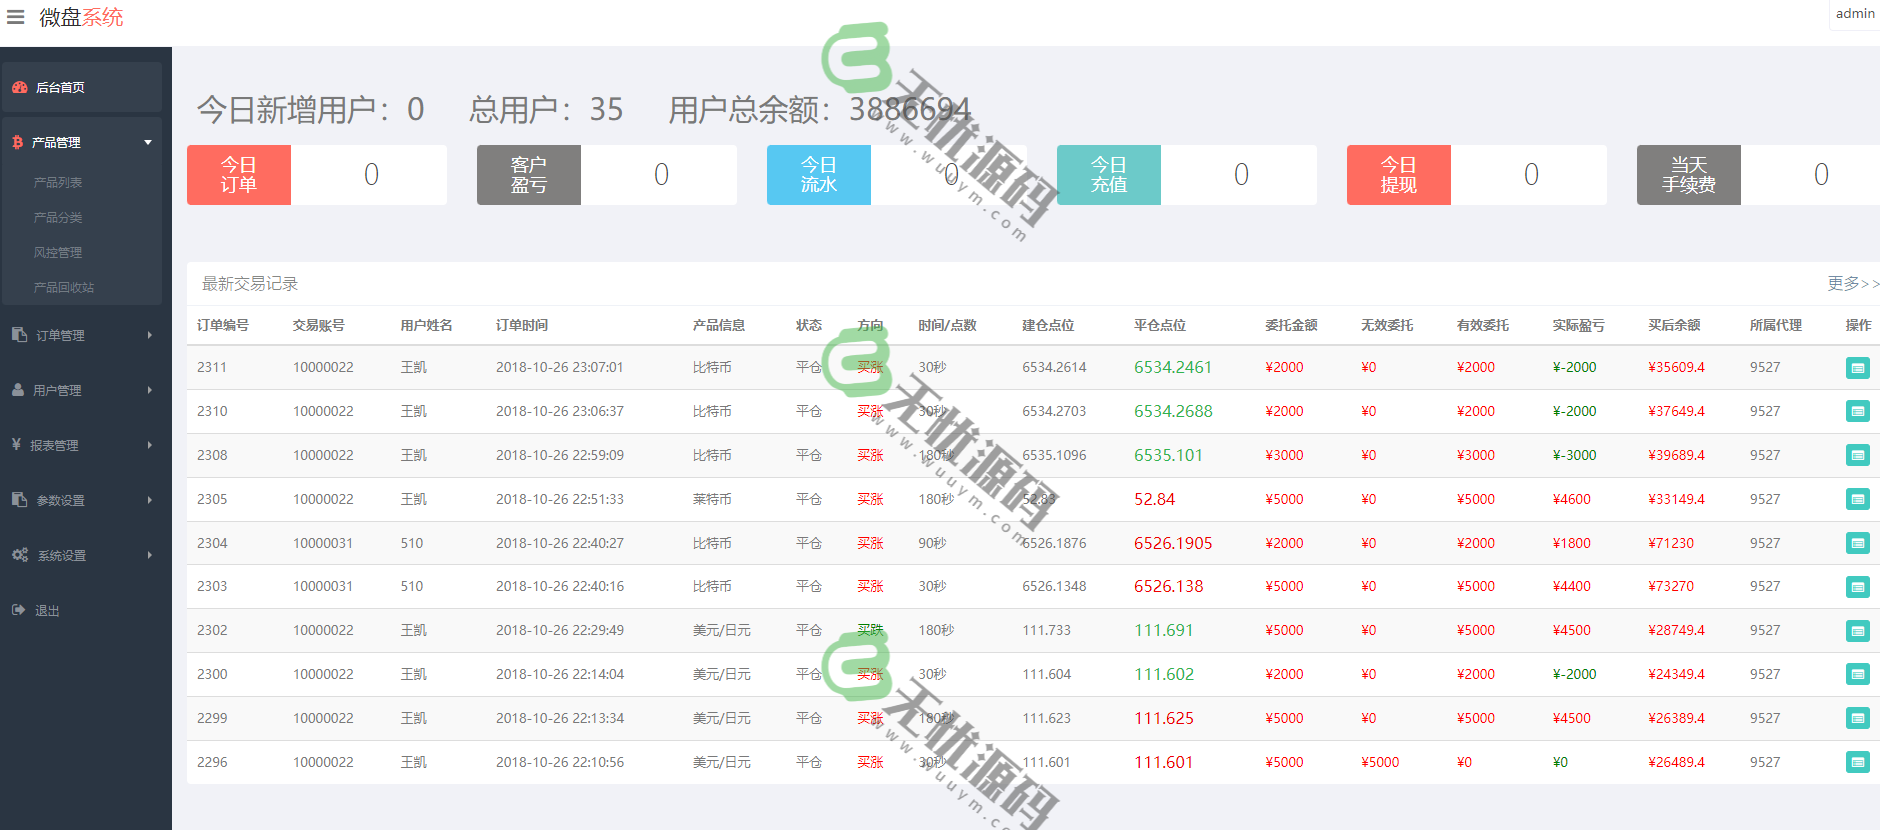Image resolution: width=1880 pixels, height=830 pixels.
Task: Open details icon for order 2303
Action: tap(1857, 586)
